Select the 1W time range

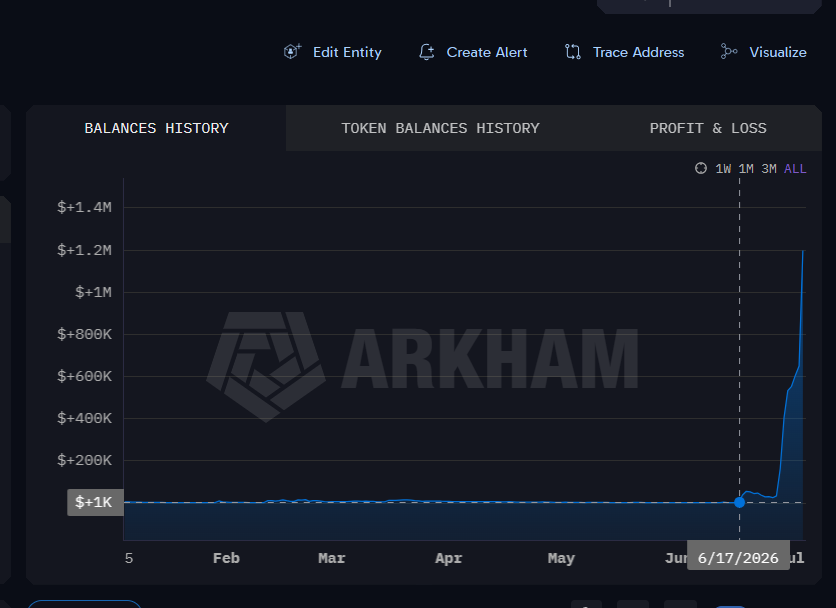pyautogui.click(x=723, y=169)
